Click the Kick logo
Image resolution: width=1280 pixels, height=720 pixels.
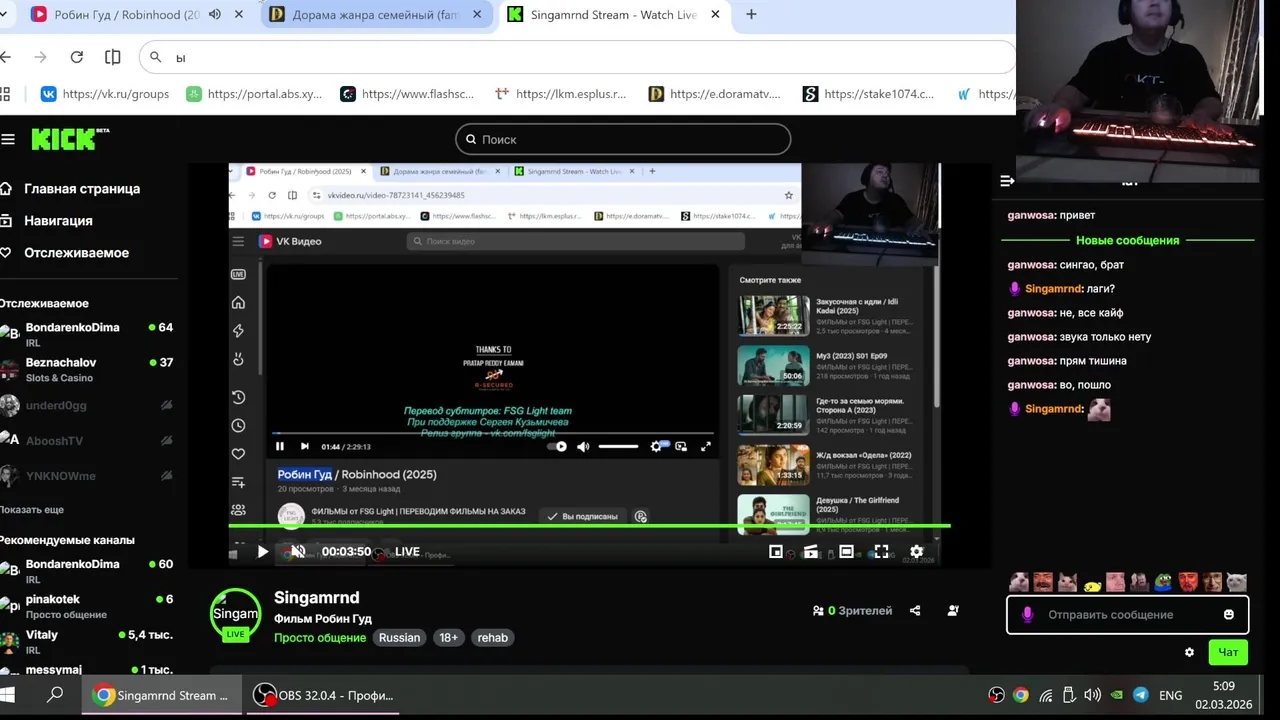(x=69, y=139)
